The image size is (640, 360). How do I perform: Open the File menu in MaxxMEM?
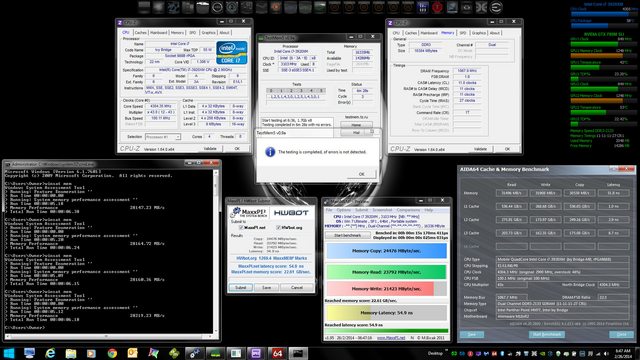tap(329, 210)
